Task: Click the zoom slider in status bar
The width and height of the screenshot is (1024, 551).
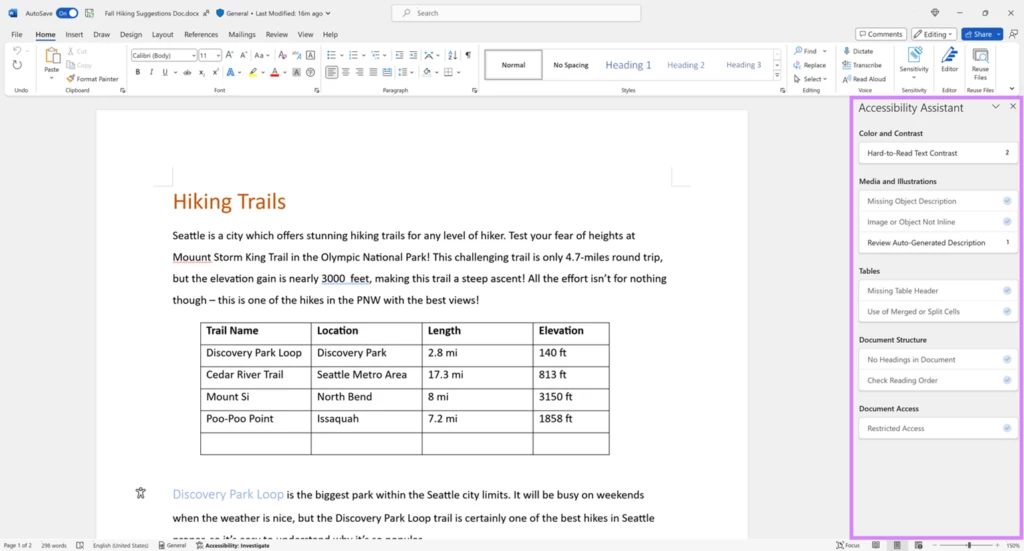Action: point(968,545)
